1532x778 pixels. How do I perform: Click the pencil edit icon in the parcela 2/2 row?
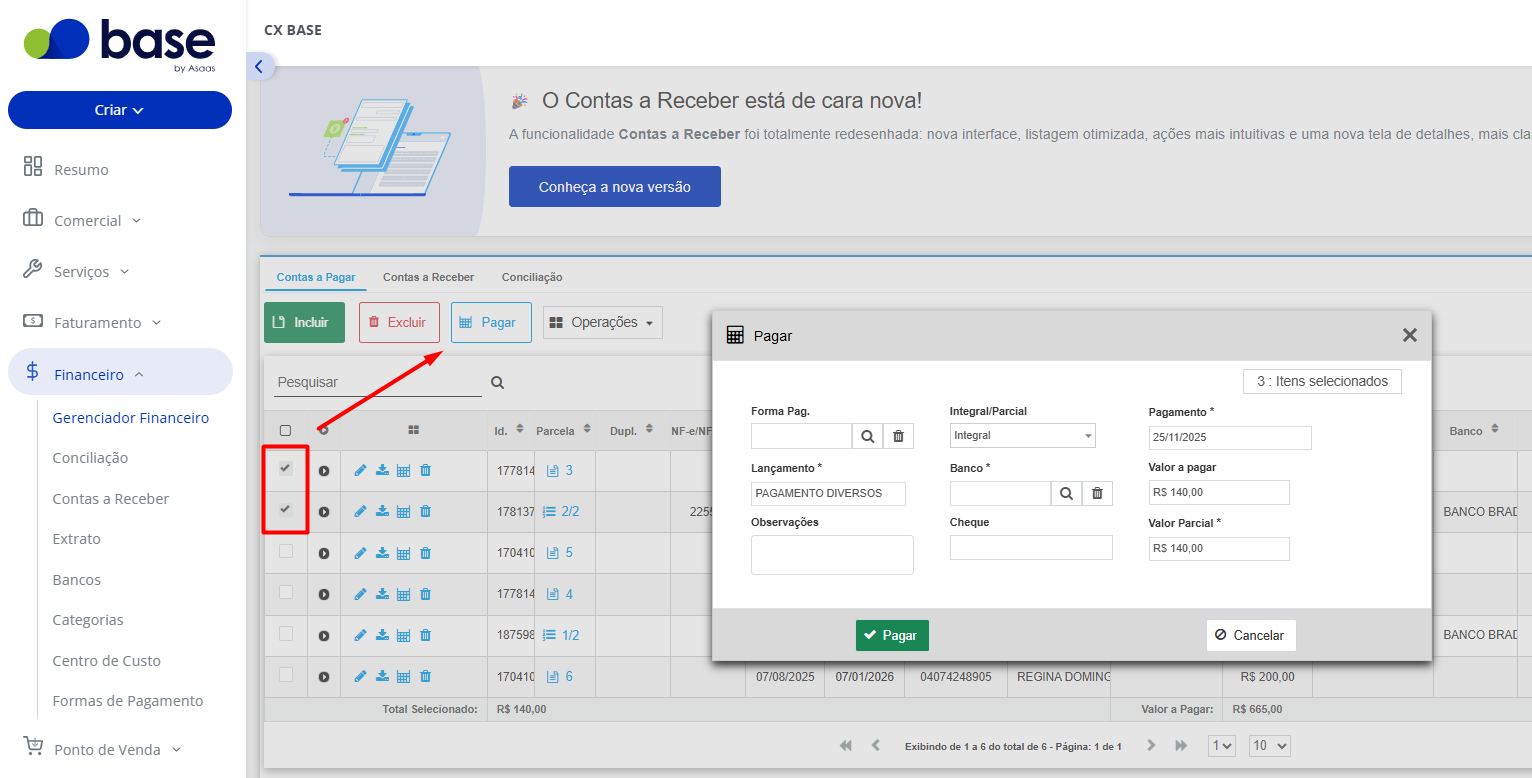click(360, 511)
